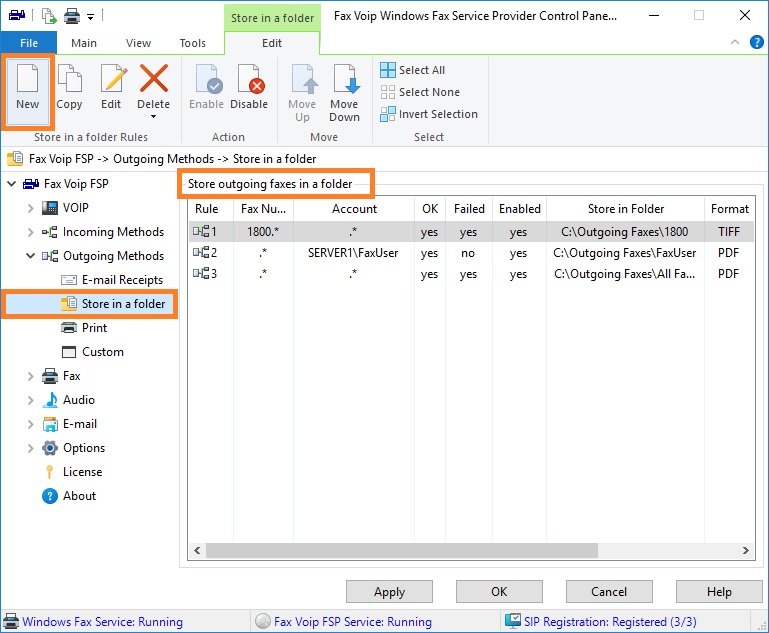Open the Delete dropdown arrow

point(154,117)
